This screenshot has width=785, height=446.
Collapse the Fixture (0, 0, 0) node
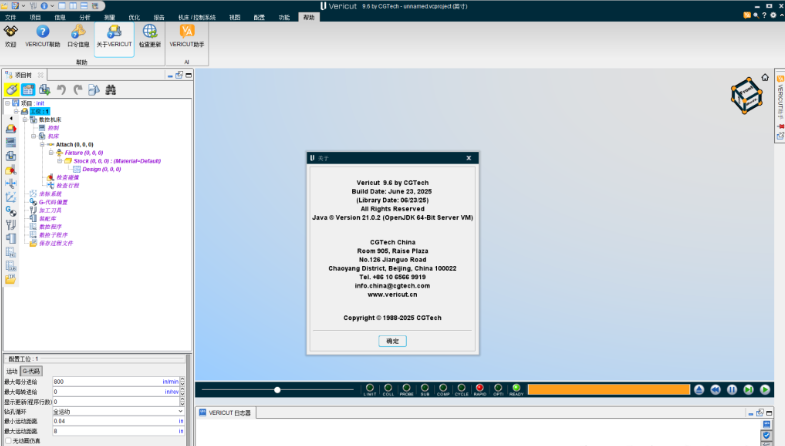[51, 152]
